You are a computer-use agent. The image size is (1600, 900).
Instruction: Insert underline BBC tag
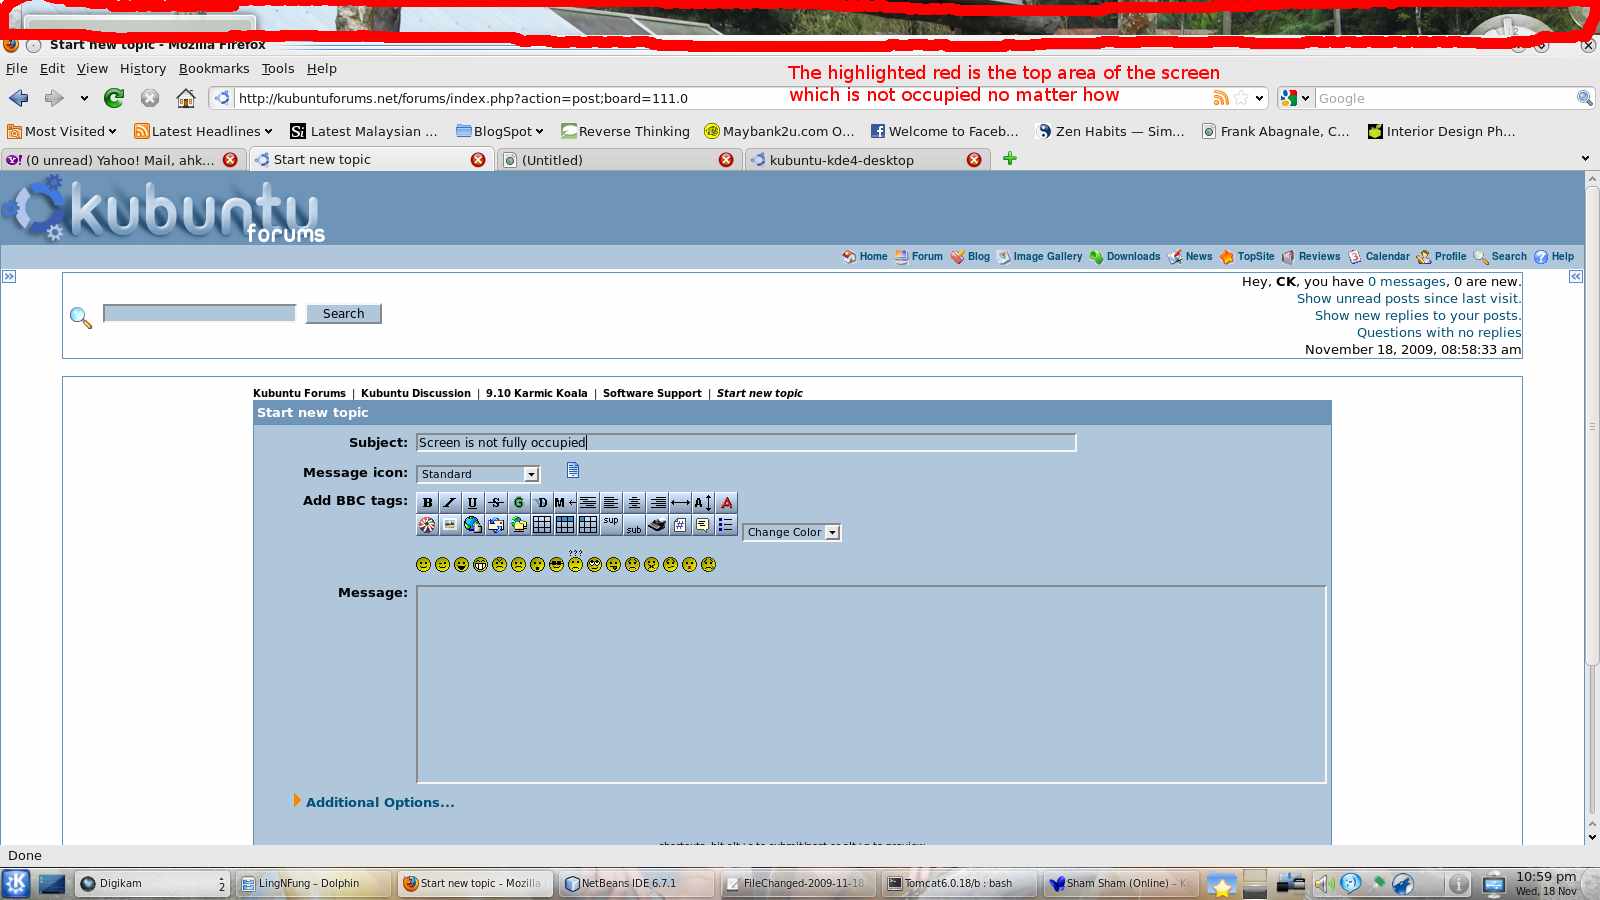click(x=473, y=503)
